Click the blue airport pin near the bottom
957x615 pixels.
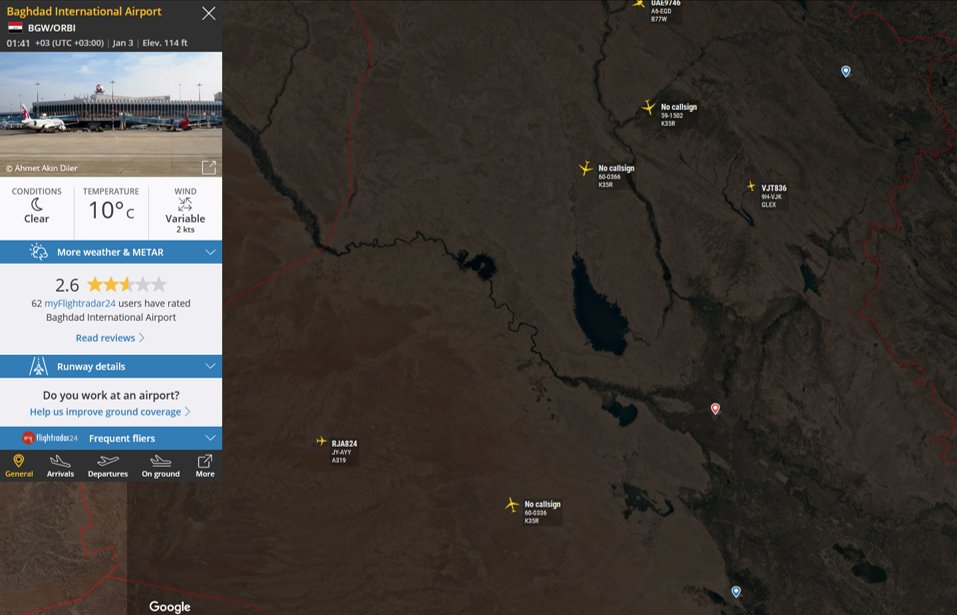(736, 592)
